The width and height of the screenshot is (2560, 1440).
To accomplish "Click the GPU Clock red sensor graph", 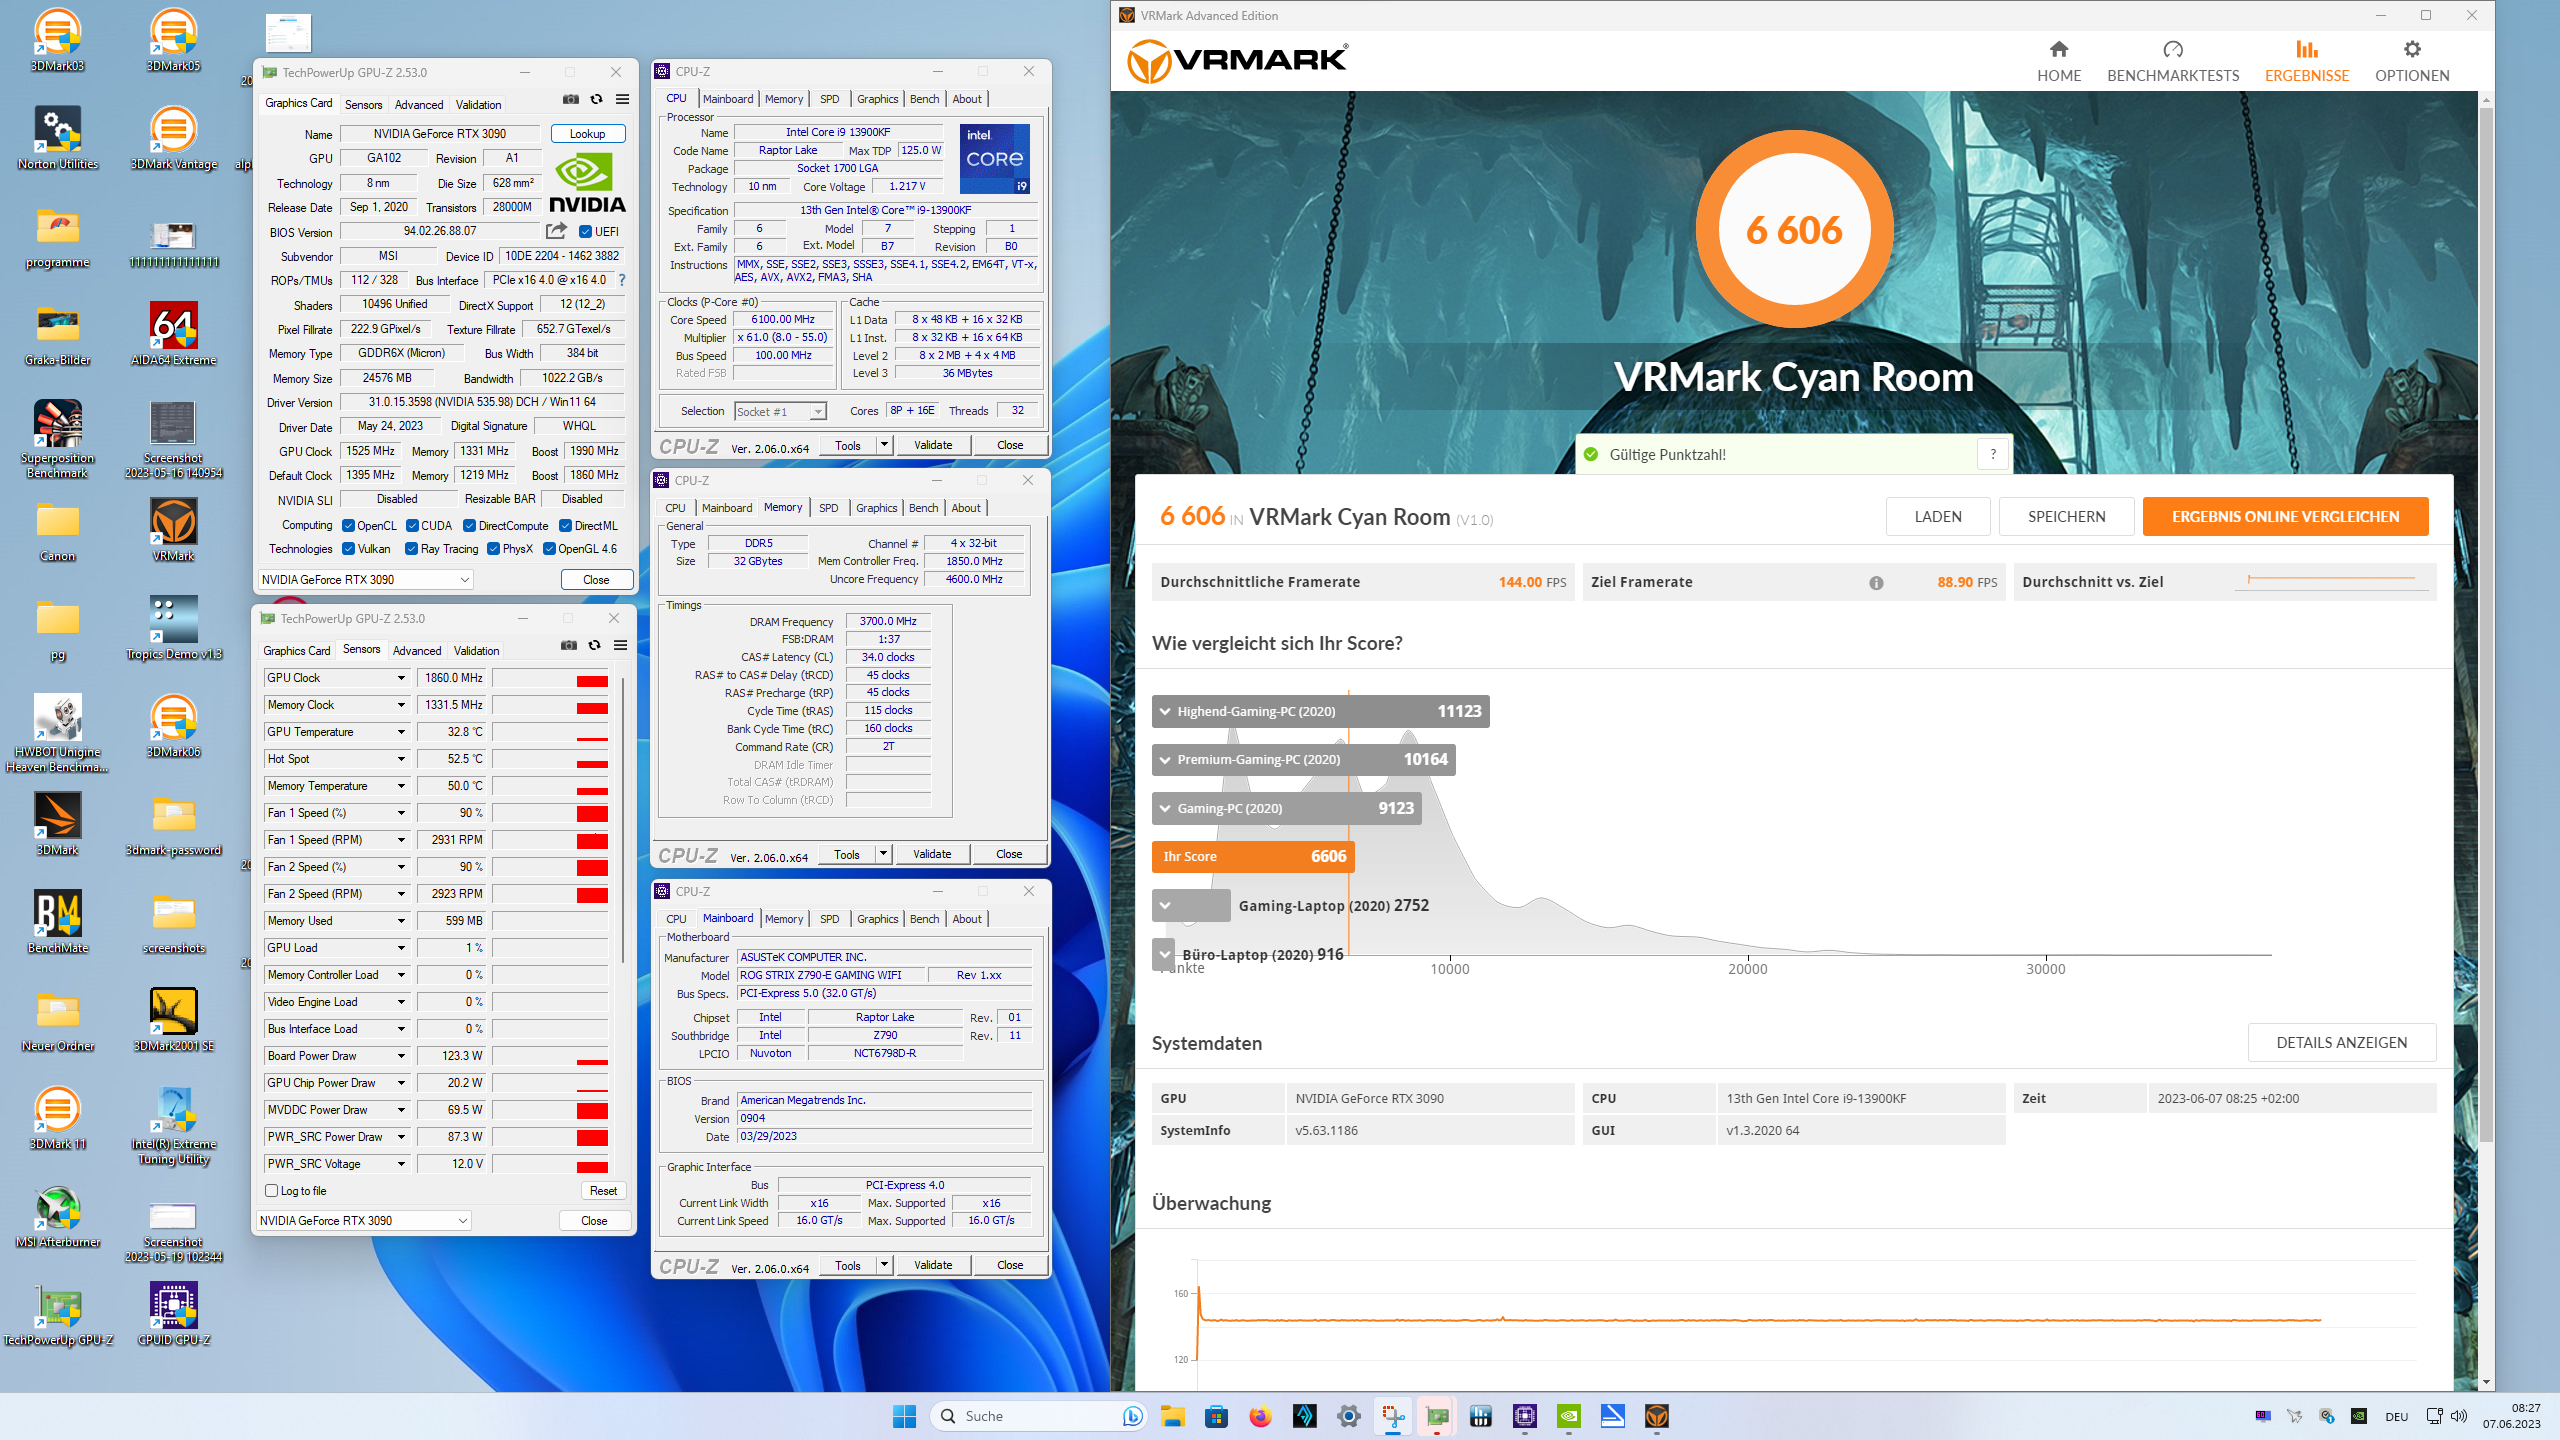I will point(550,678).
